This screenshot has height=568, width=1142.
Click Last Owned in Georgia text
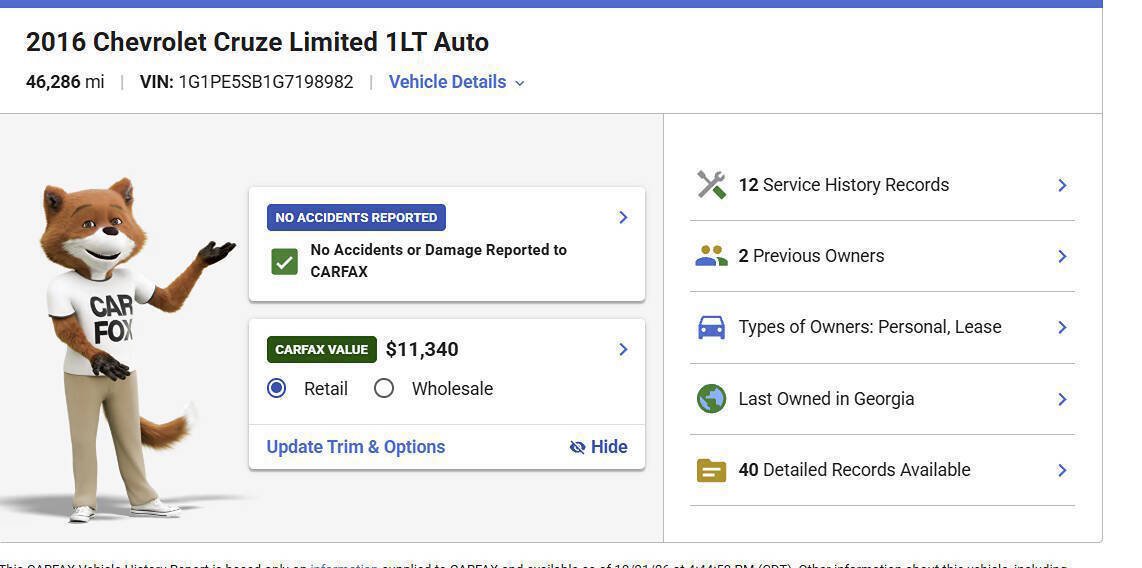(x=826, y=399)
